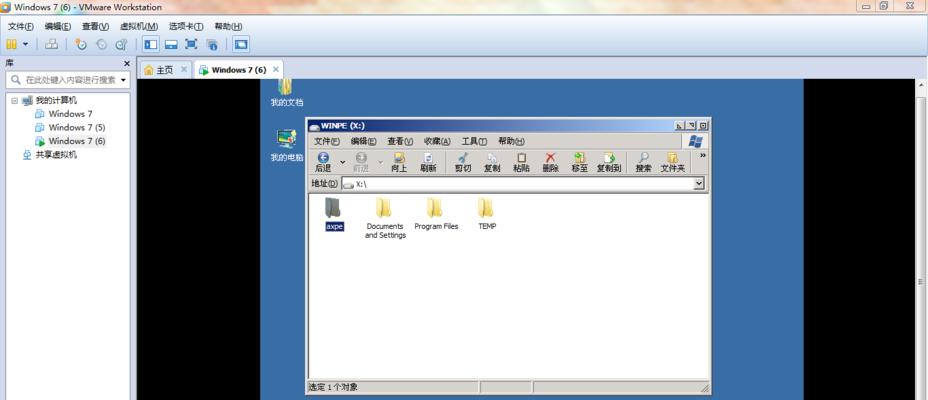928x400 pixels.
Task: Open the library search dropdown arrow
Action: pyautogui.click(x=124, y=80)
